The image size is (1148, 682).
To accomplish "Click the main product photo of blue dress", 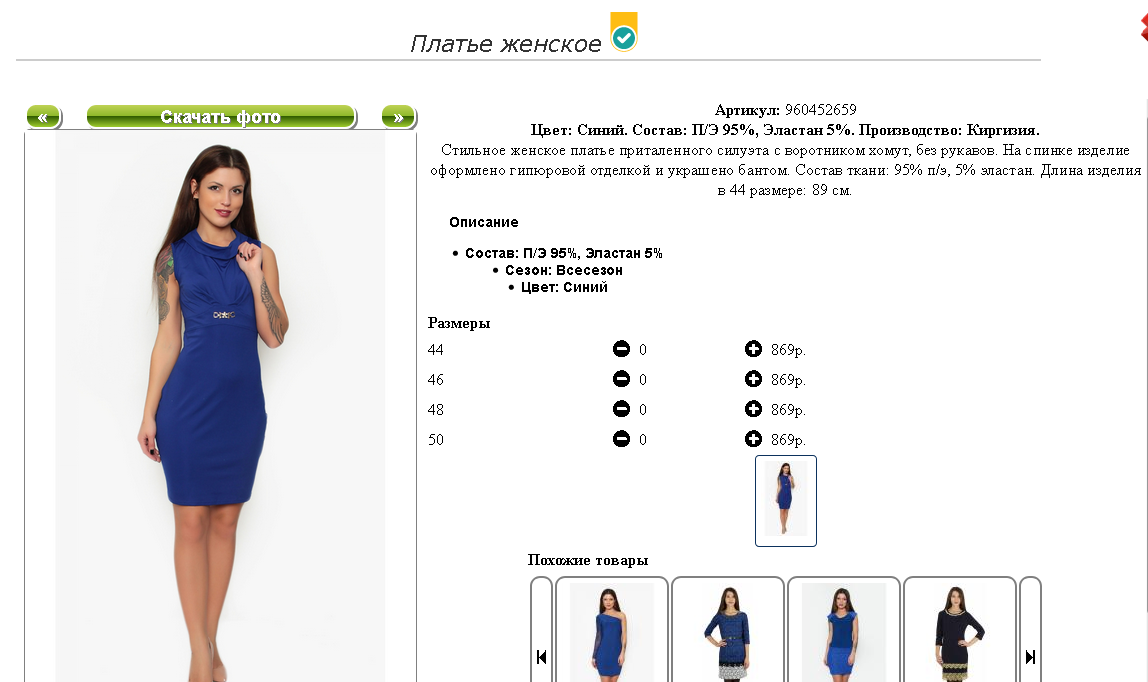I will click(x=220, y=407).
